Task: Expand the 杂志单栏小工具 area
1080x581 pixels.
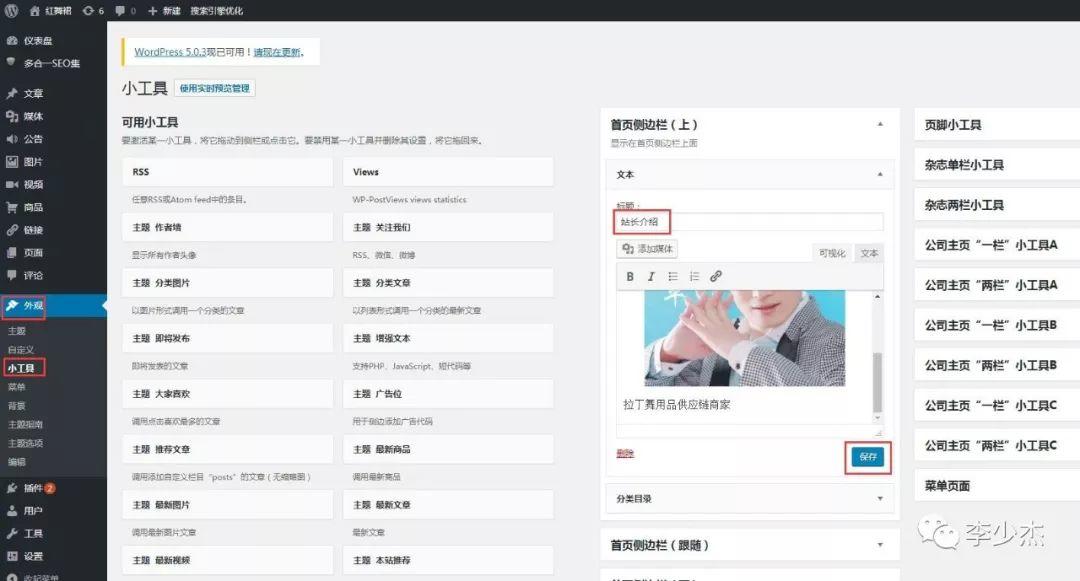Action: [x=997, y=165]
